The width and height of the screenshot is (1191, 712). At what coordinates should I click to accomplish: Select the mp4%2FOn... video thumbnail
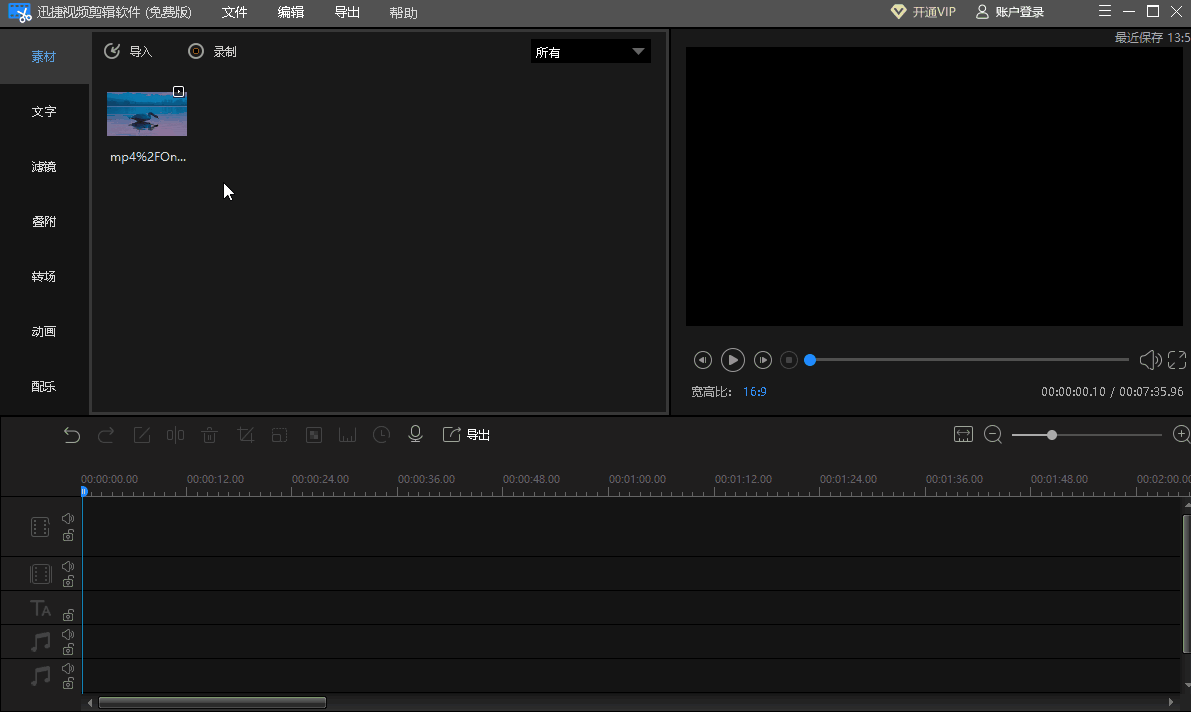tap(147, 114)
